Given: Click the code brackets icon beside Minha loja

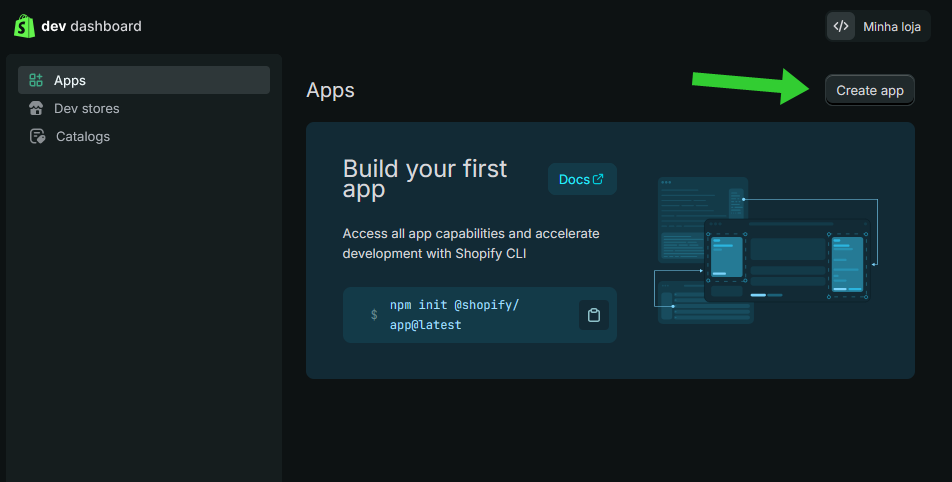Looking at the screenshot, I should (841, 27).
